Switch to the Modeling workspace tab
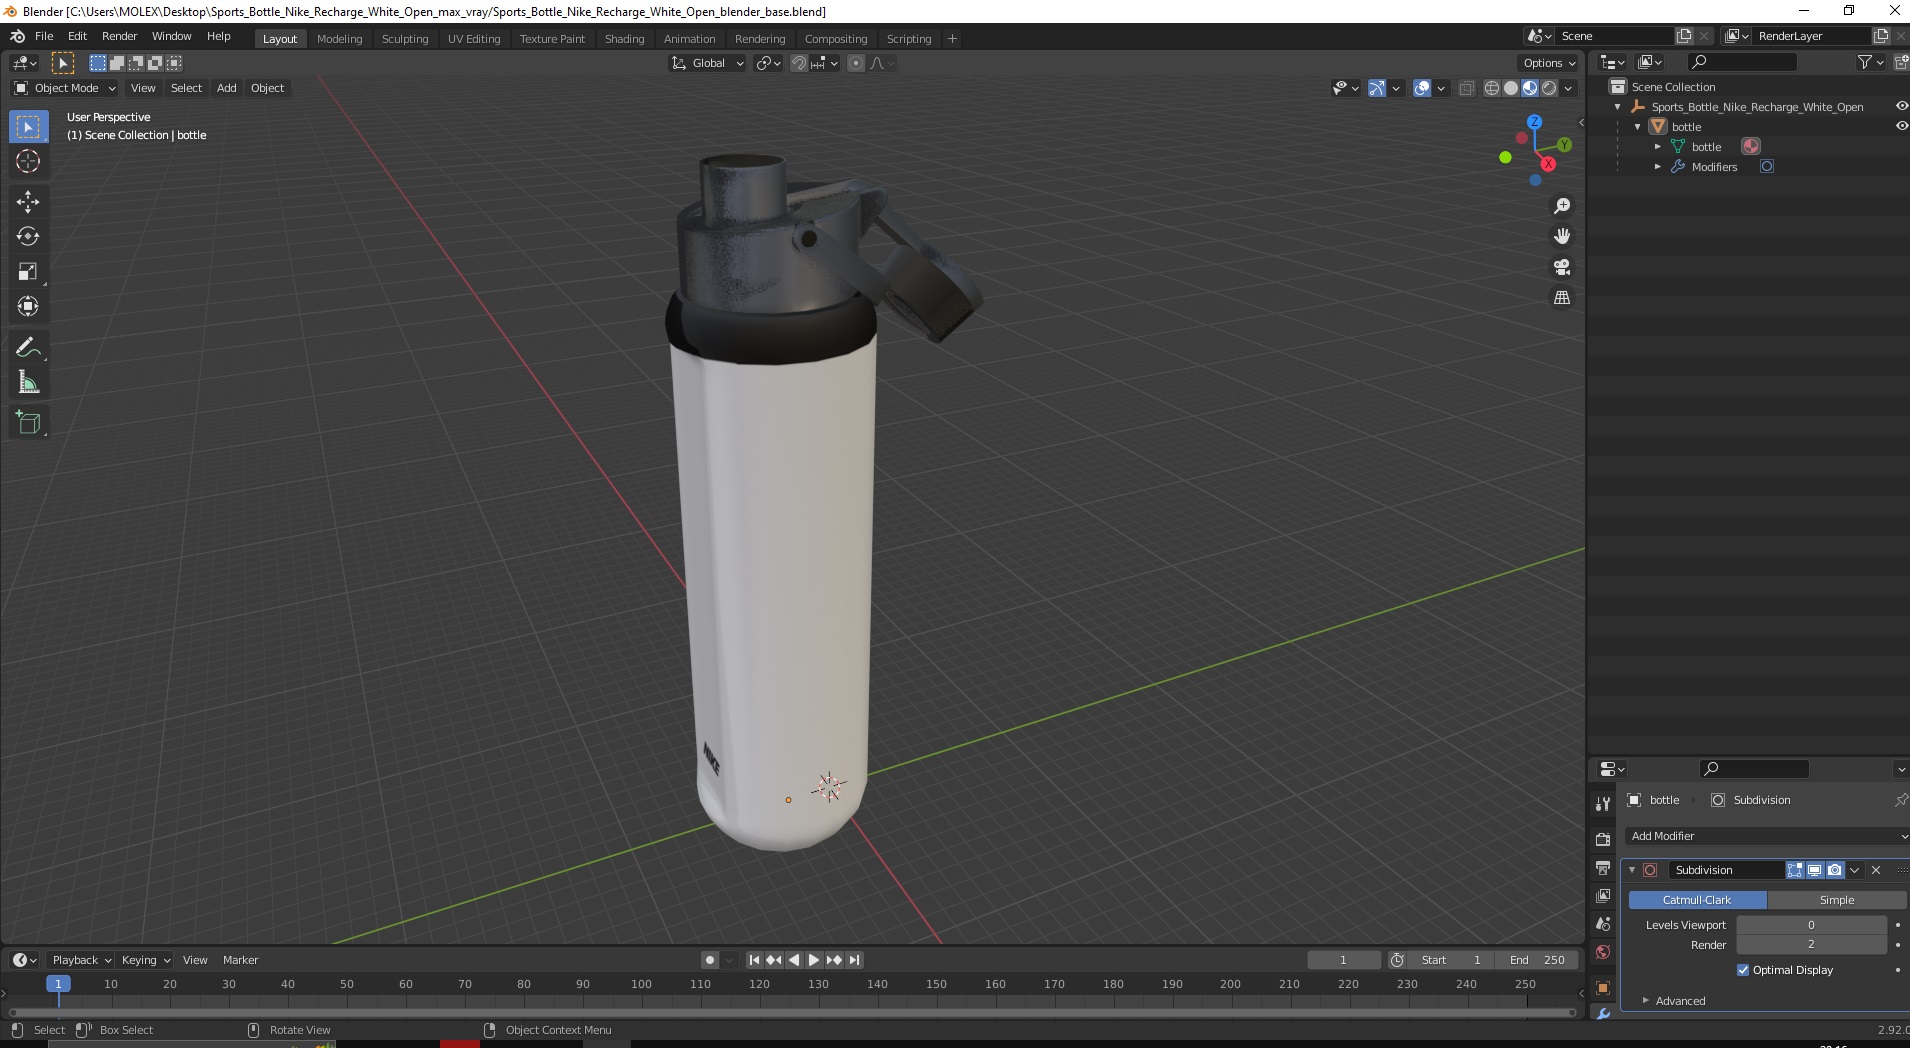Image resolution: width=1910 pixels, height=1048 pixels. click(339, 39)
